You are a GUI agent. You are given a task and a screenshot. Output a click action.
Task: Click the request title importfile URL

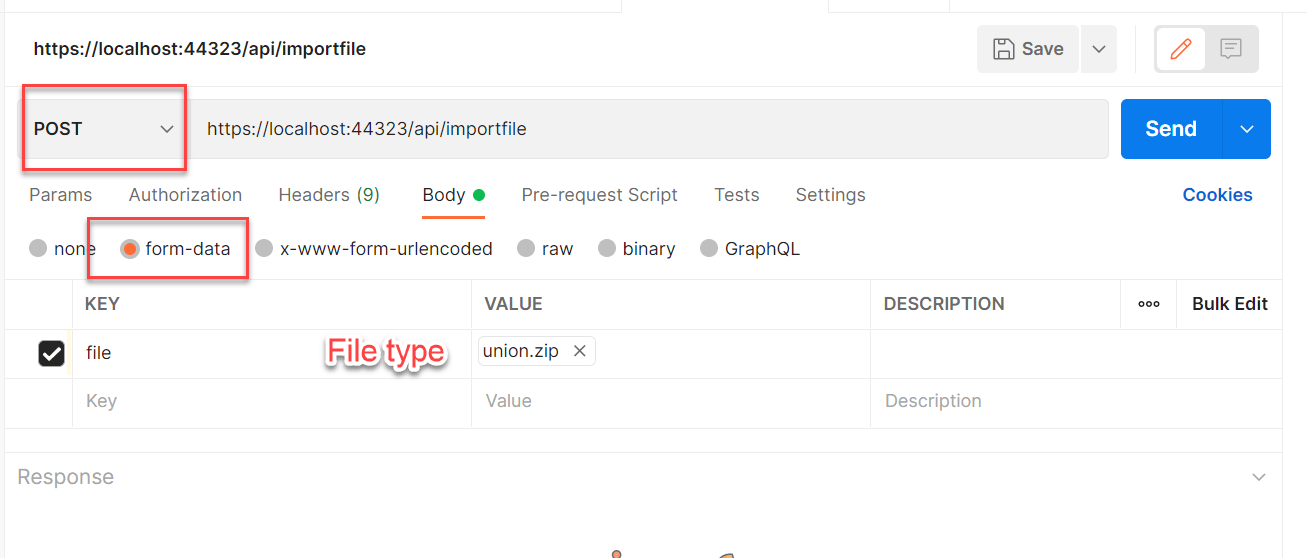(x=200, y=48)
